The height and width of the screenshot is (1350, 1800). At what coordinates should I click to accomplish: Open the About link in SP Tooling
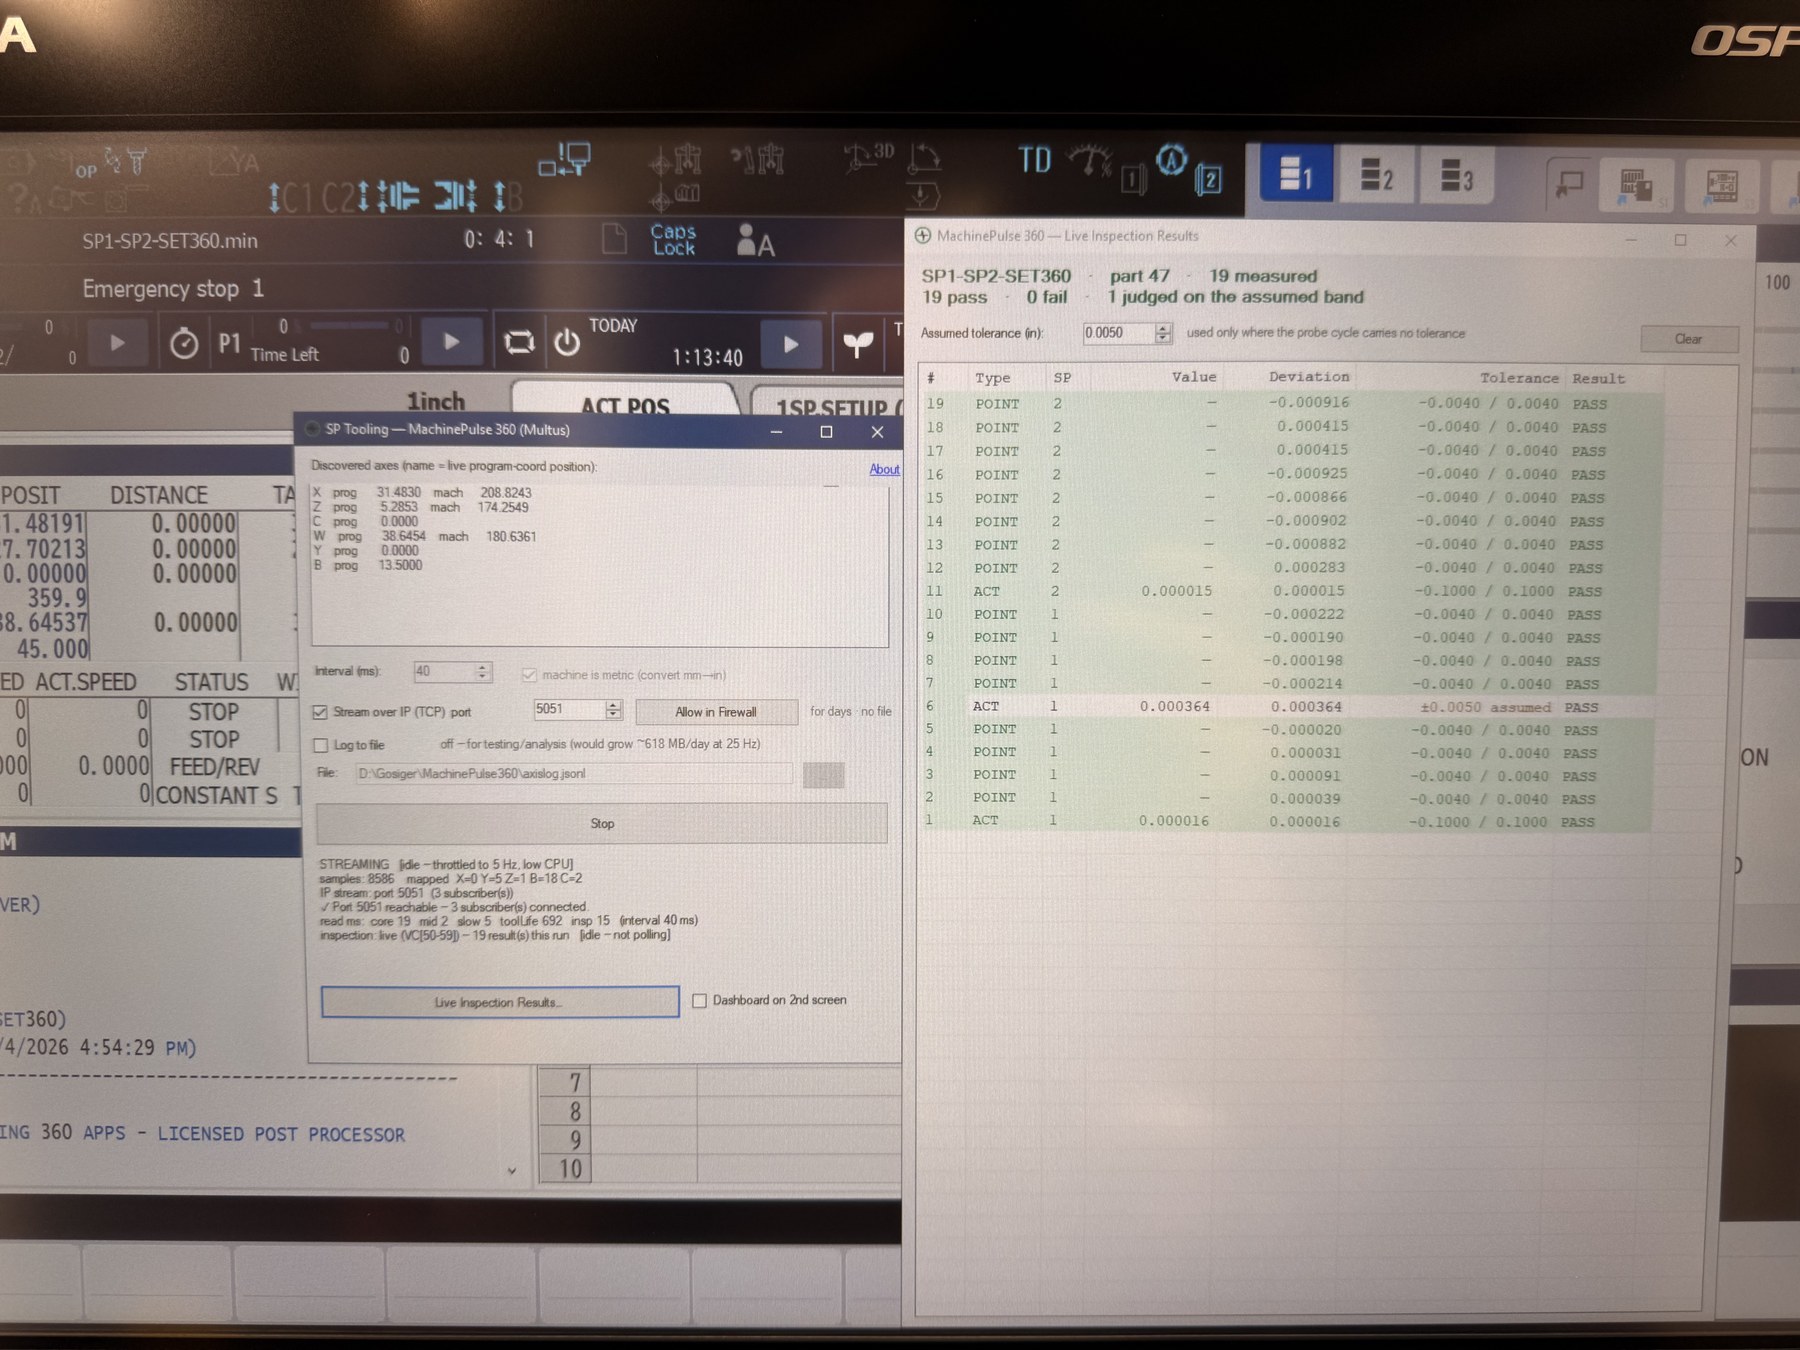(x=884, y=469)
